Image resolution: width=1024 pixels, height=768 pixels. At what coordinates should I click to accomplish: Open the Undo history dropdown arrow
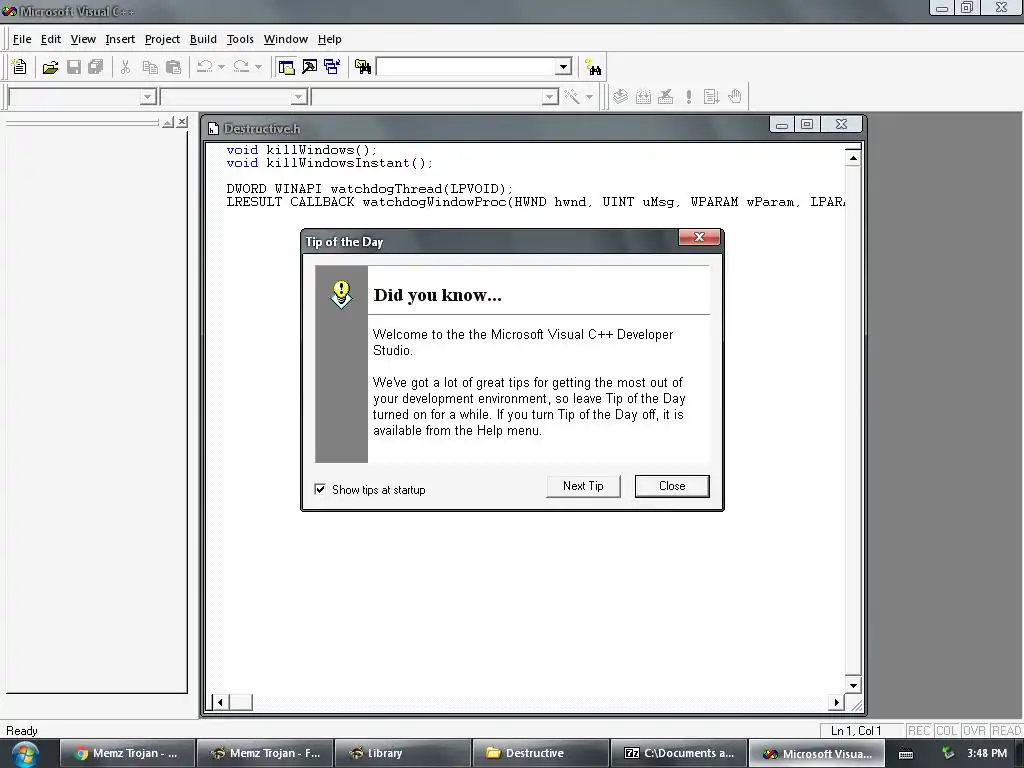pos(221,67)
